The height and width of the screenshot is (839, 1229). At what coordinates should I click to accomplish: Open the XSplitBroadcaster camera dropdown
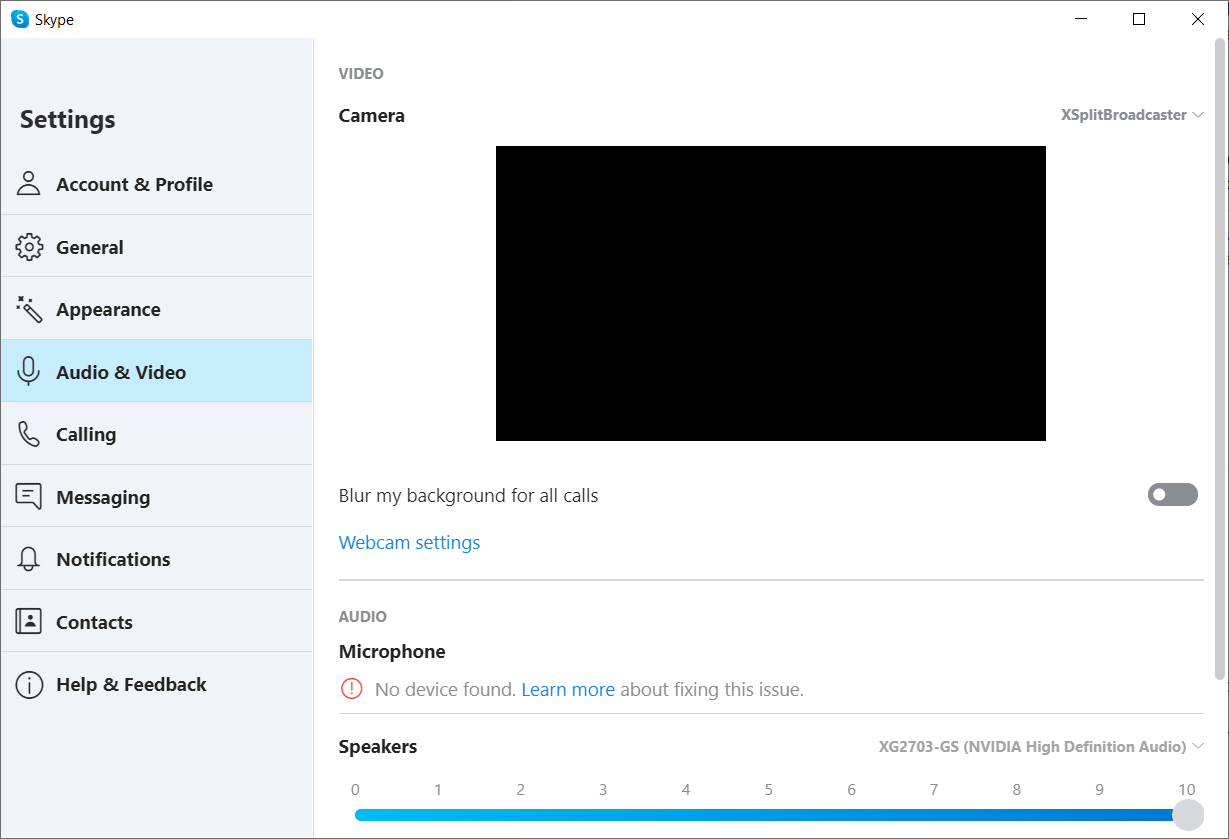pos(1132,115)
